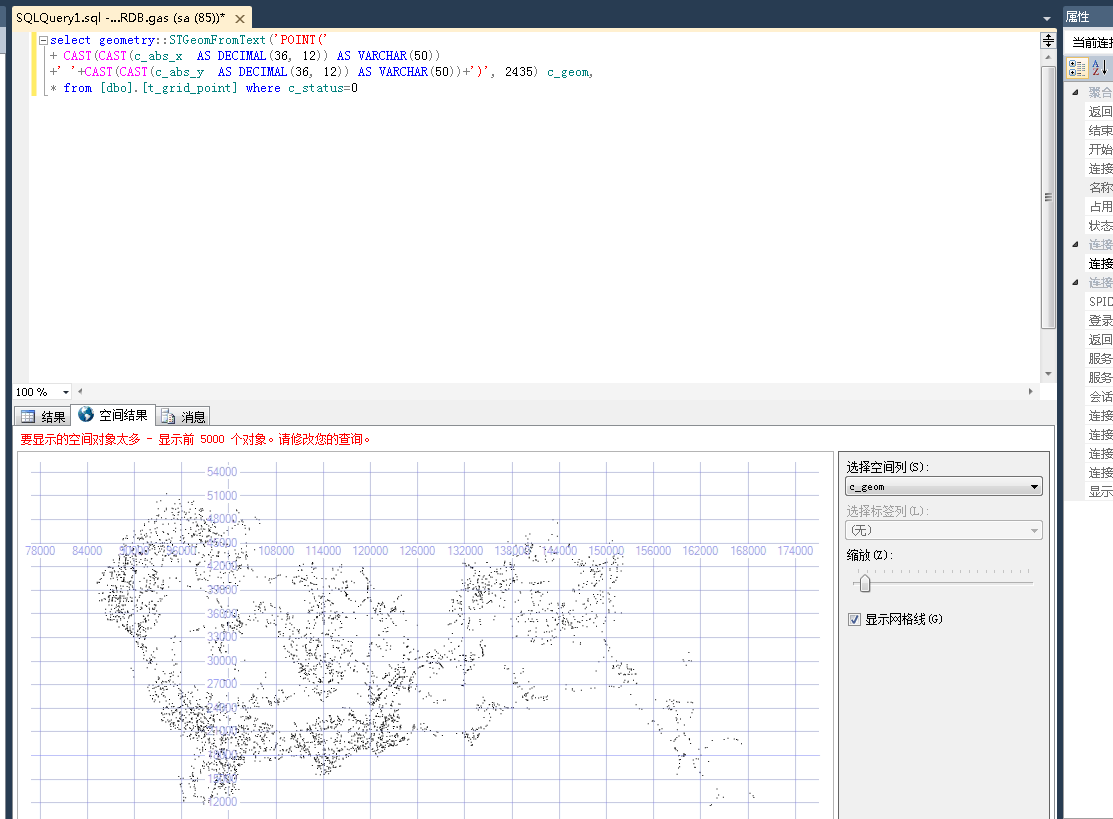Click 'c_geom' alias in the query
The width and height of the screenshot is (1113, 819).
point(568,72)
